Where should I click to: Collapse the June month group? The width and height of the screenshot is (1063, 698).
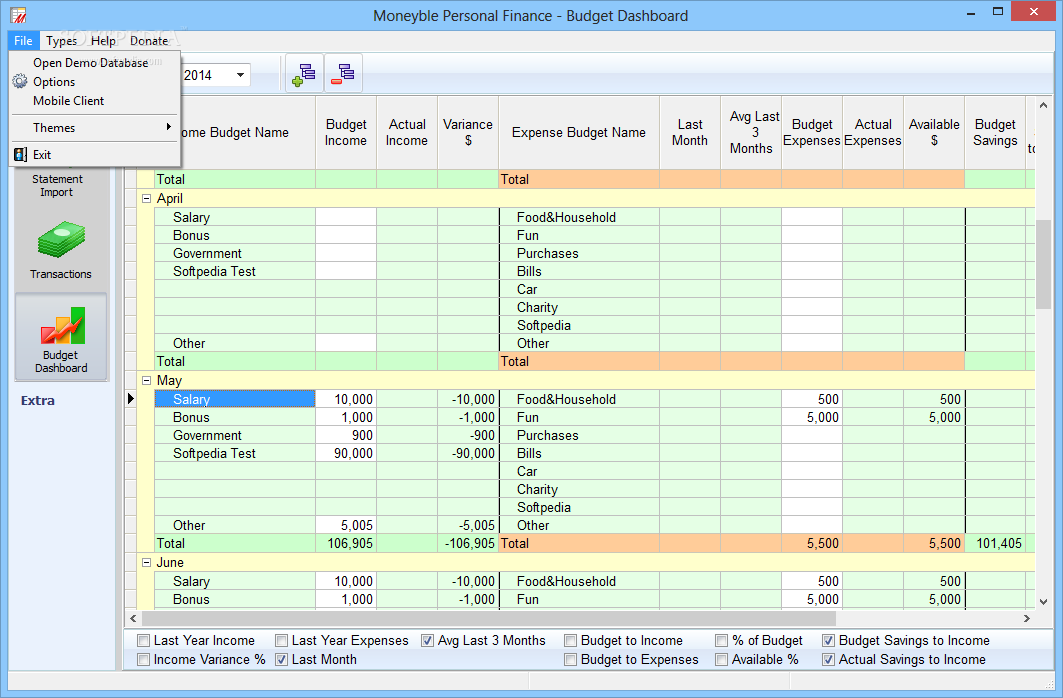click(146, 562)
